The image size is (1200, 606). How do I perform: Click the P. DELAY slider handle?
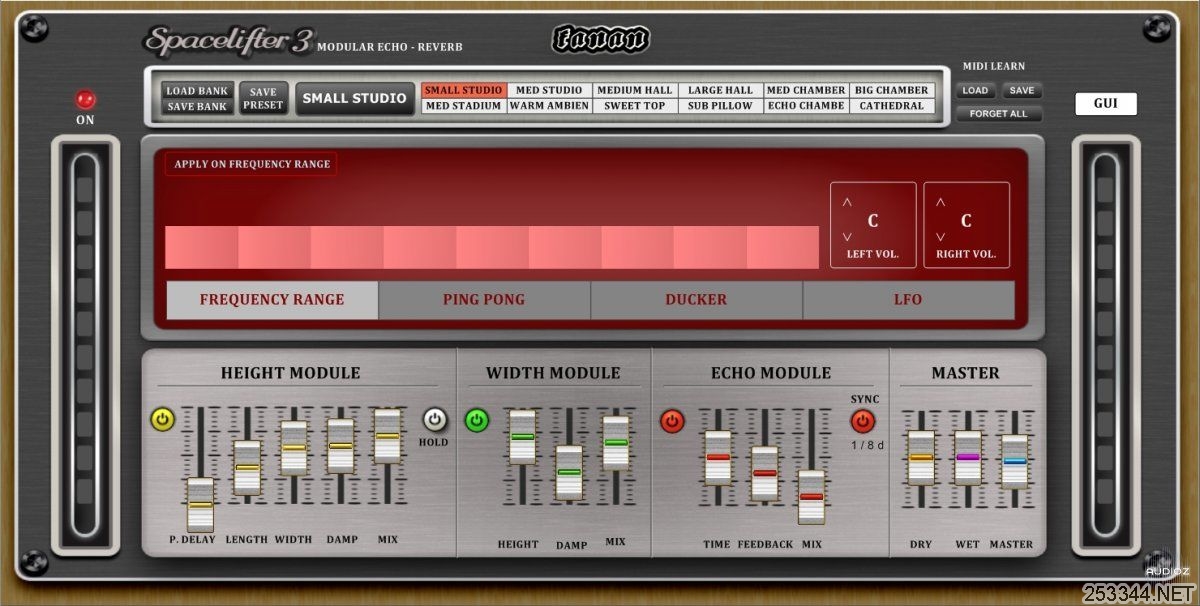click(200, 505)
